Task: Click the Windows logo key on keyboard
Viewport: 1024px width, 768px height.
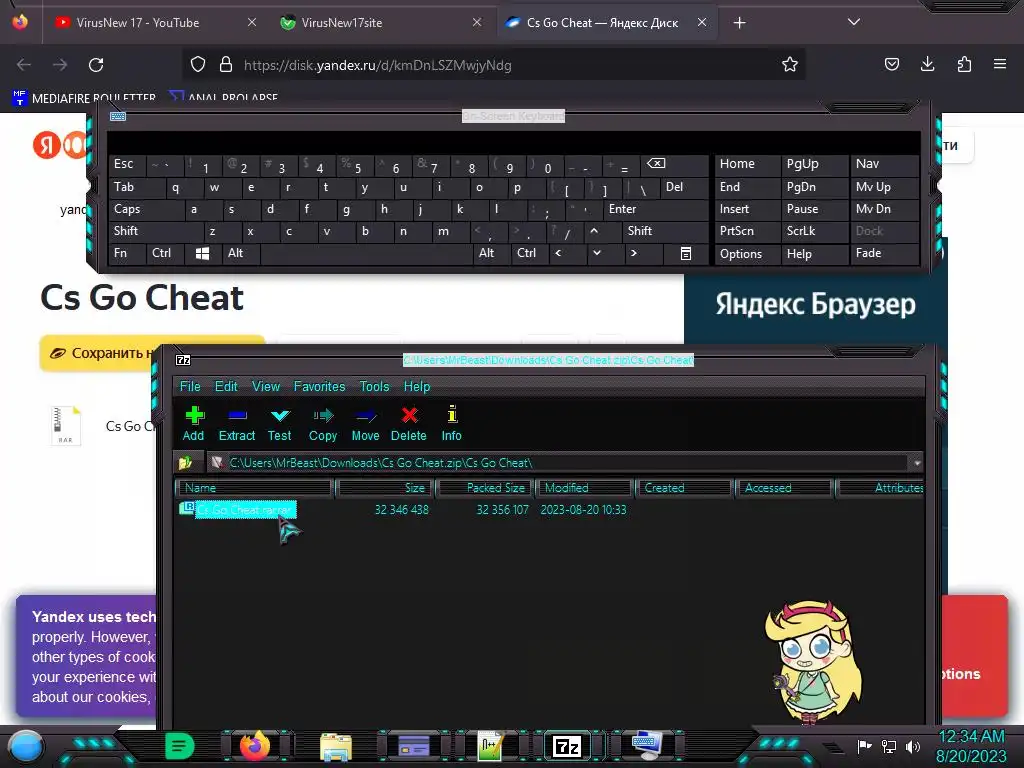Action: 202,253
